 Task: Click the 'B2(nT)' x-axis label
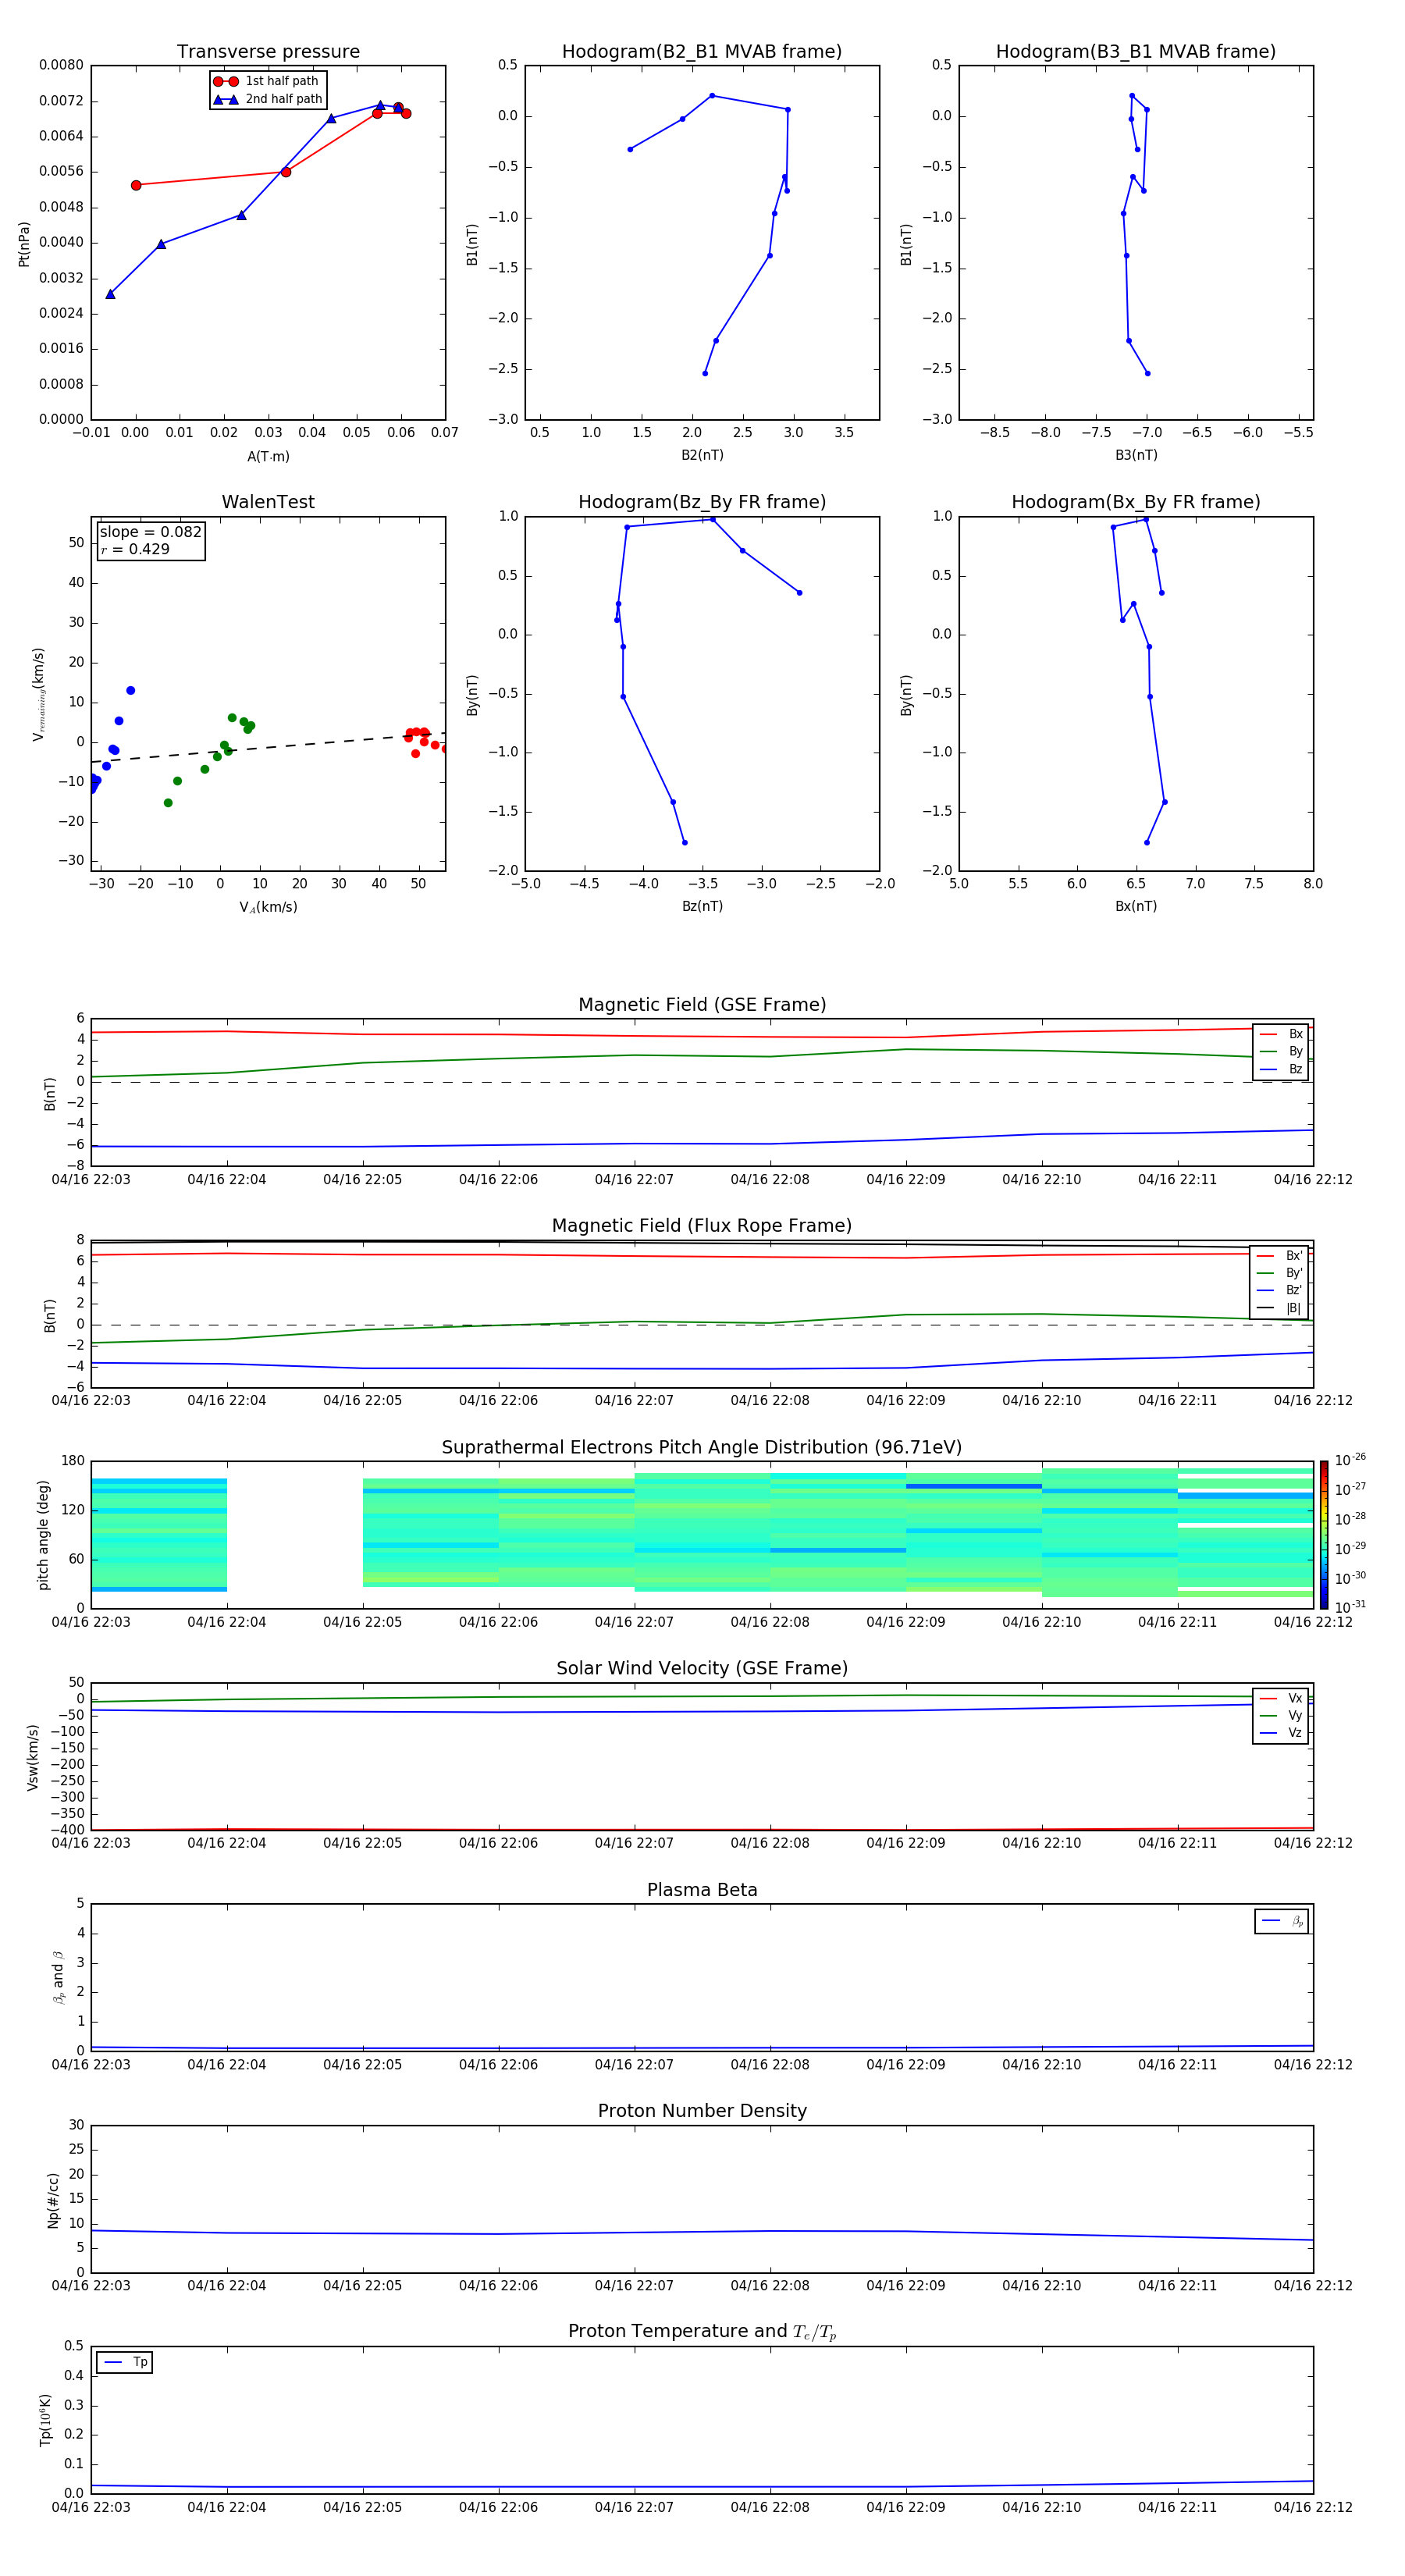pyautogui.click(x=702, y=455)
